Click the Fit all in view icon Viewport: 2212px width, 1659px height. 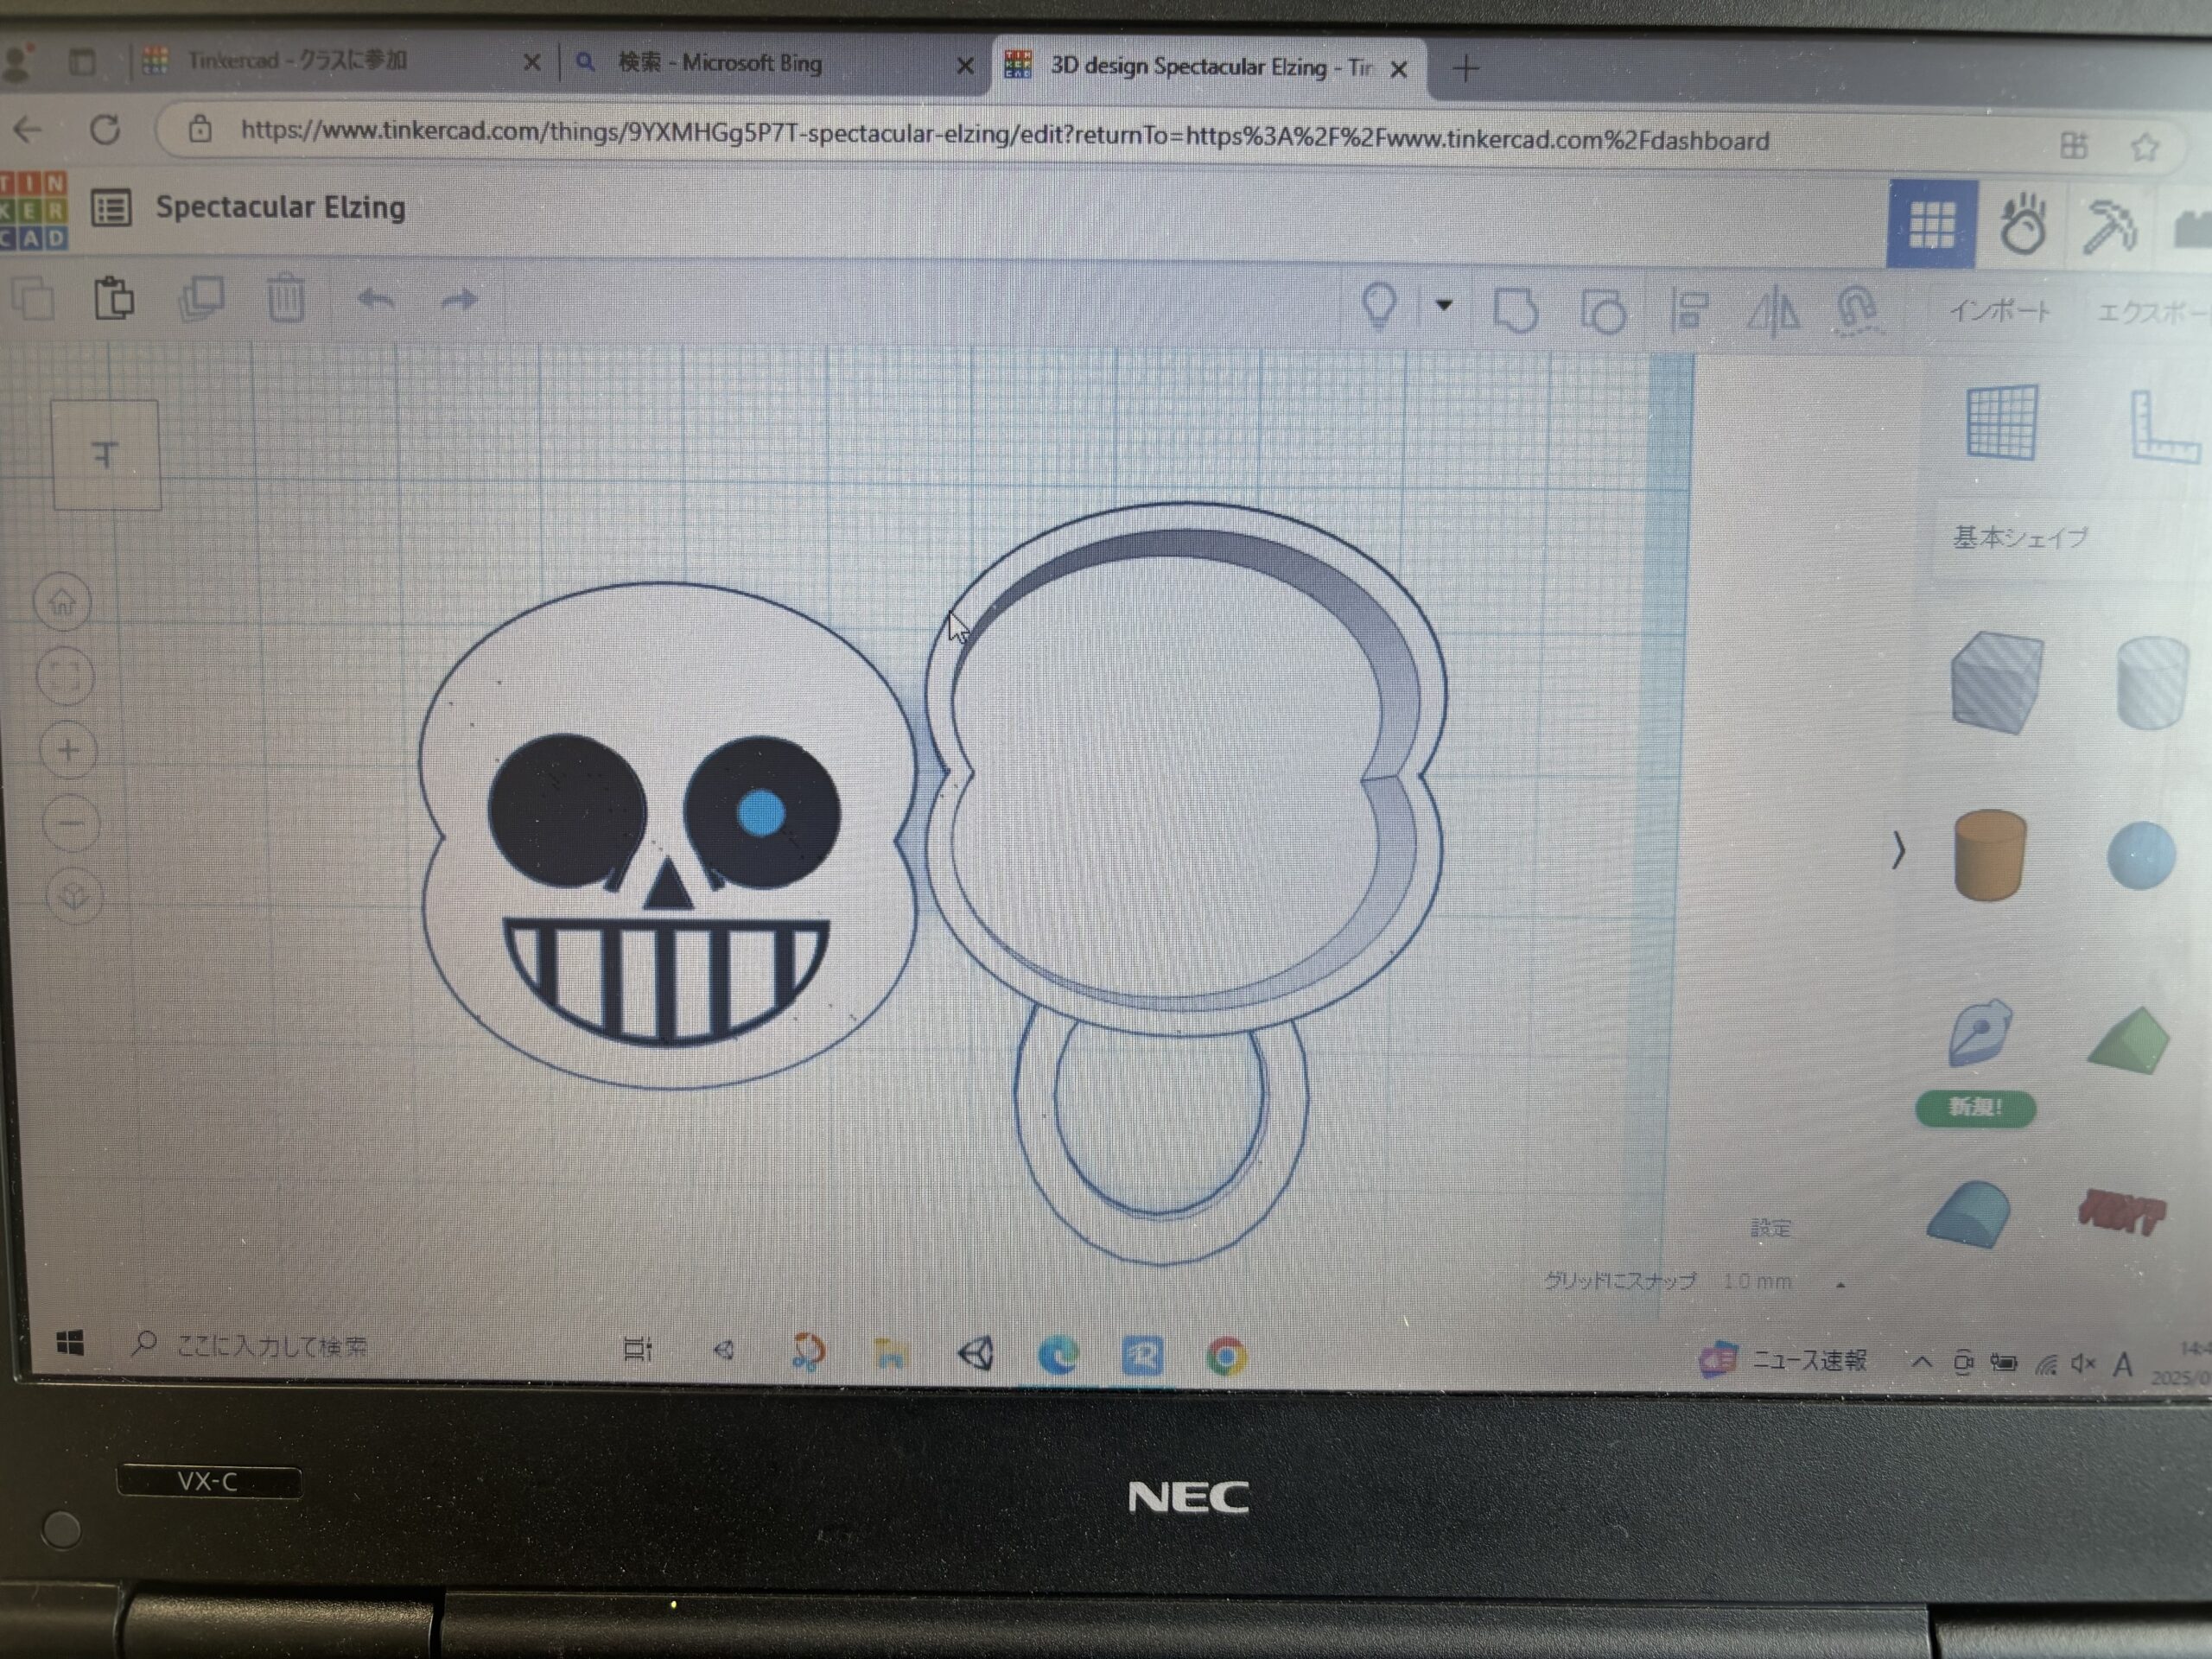(65, 677)
